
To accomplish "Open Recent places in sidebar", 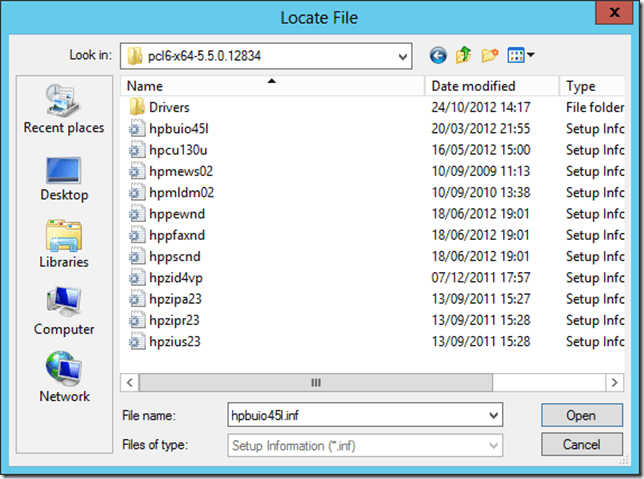I will pos(64,110).
